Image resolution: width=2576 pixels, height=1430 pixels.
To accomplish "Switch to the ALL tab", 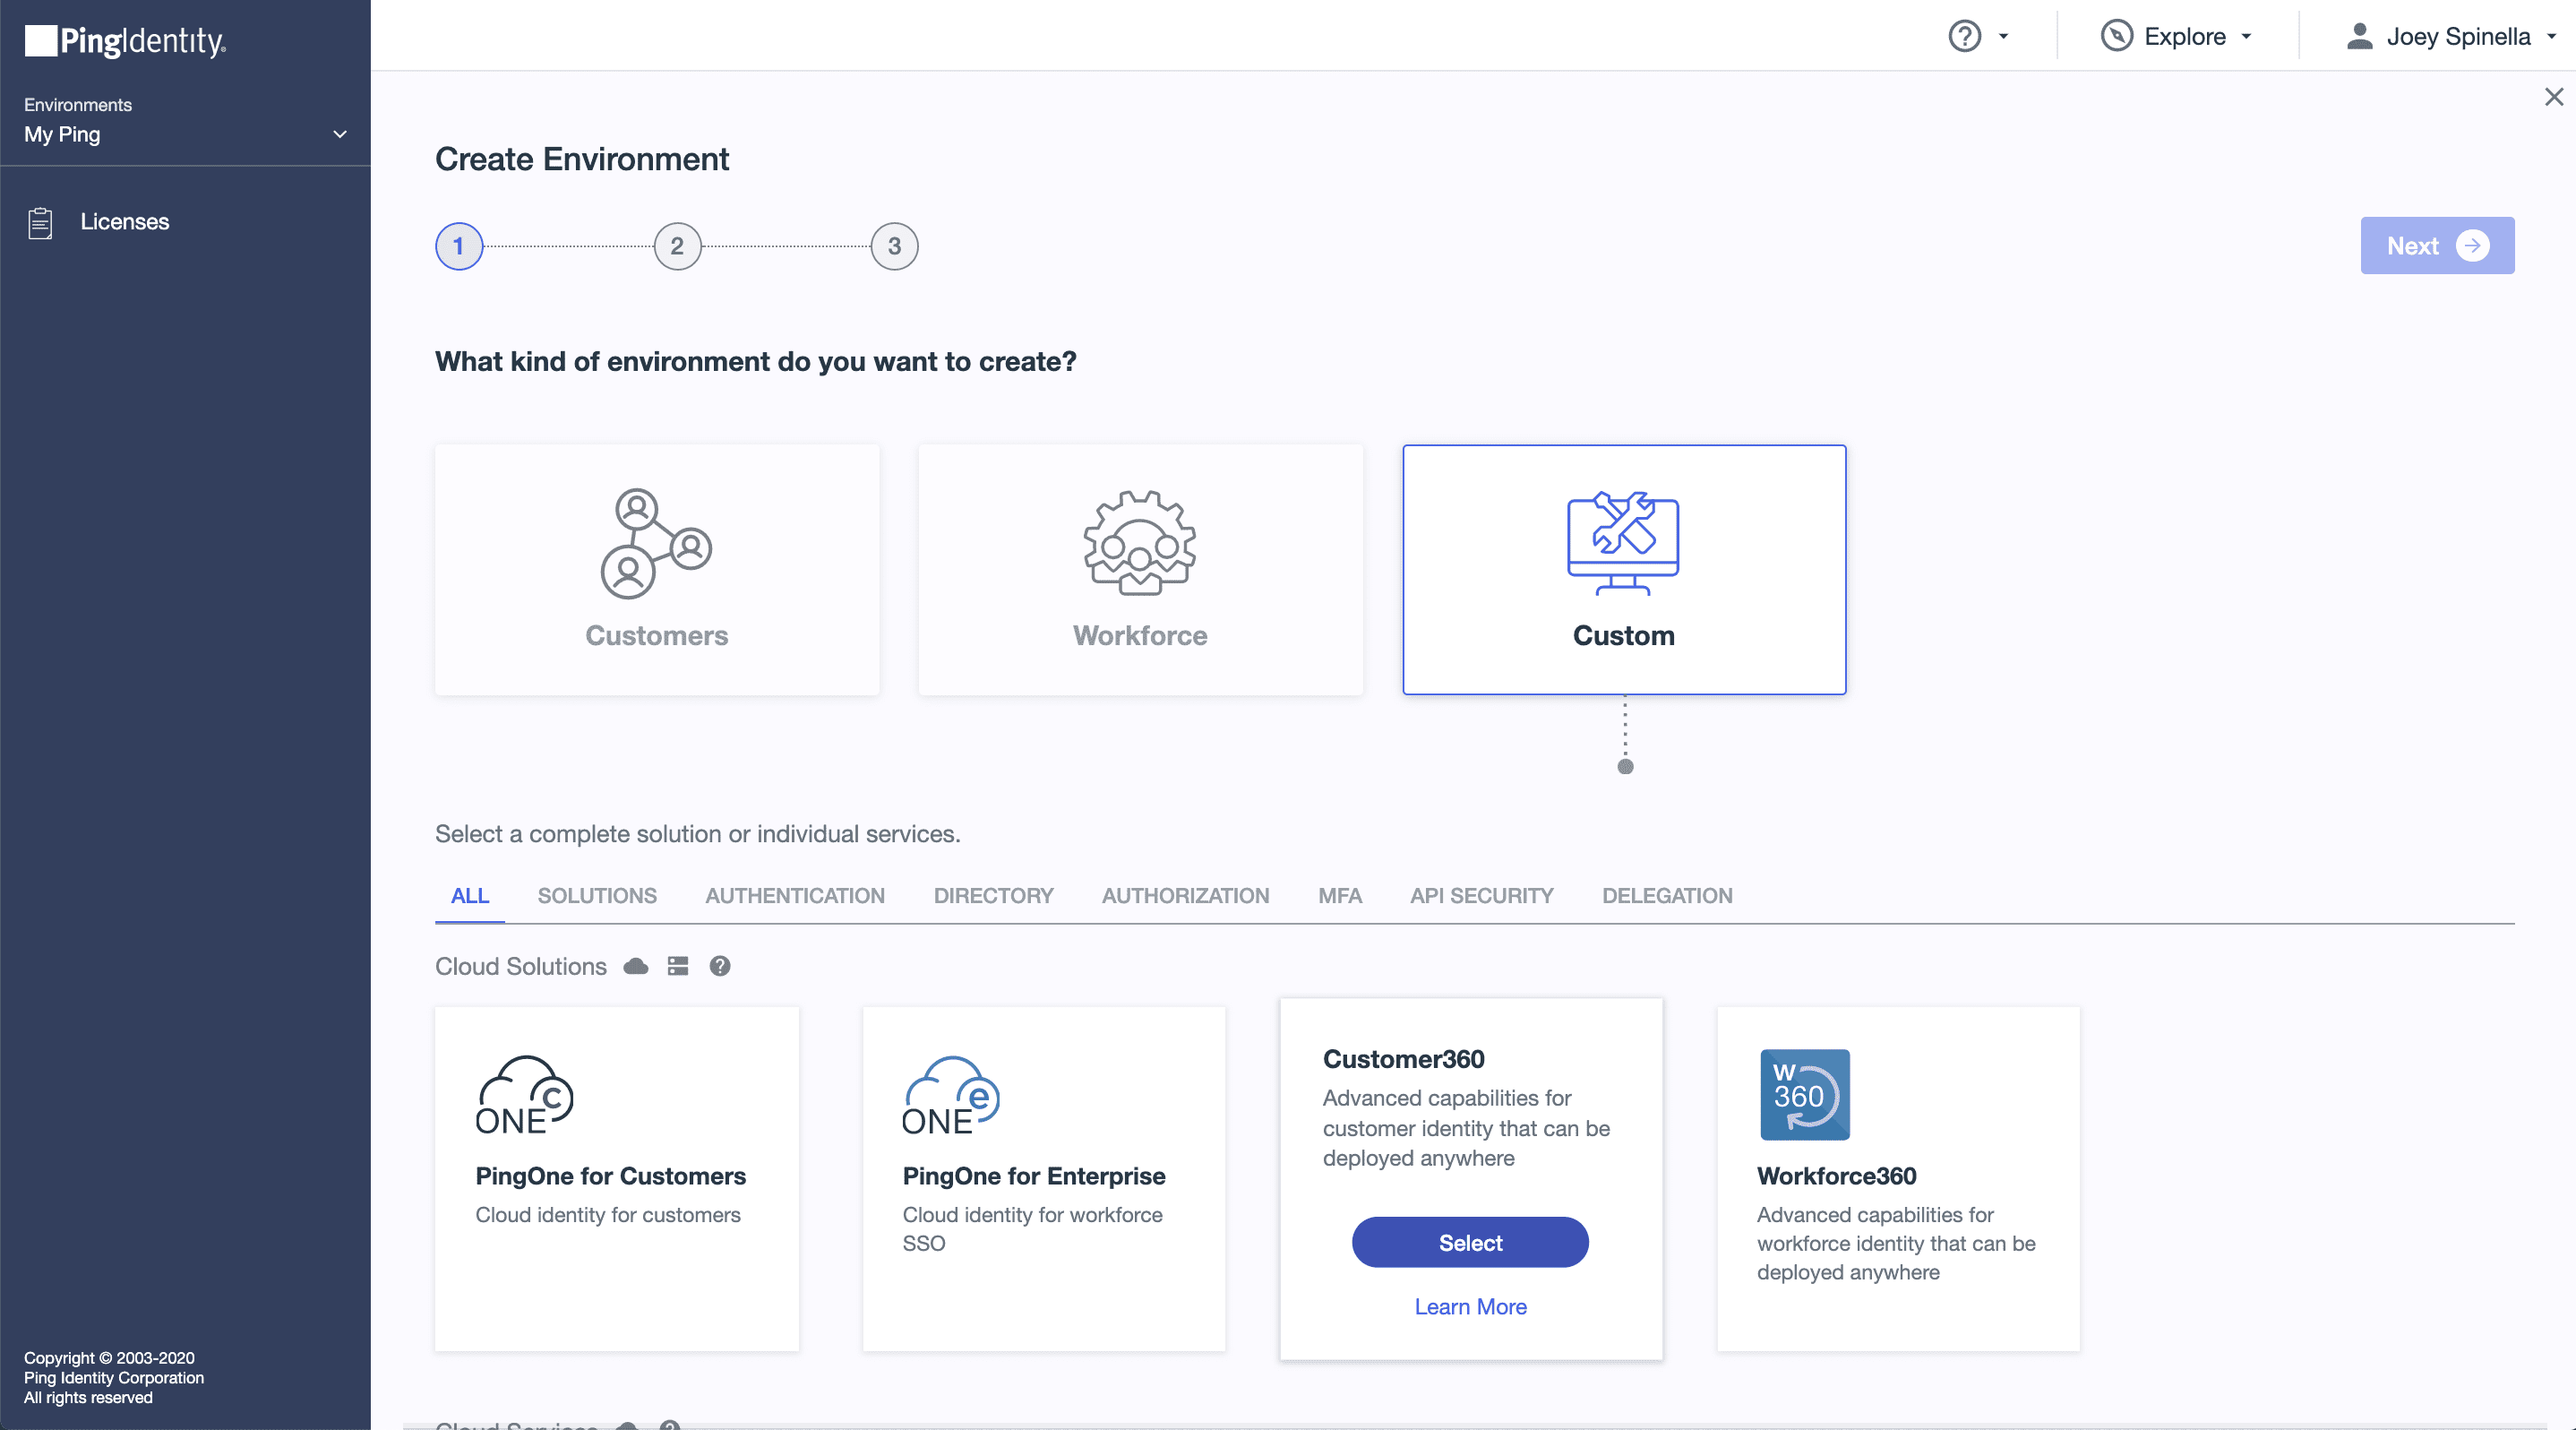I will point(470,896).
